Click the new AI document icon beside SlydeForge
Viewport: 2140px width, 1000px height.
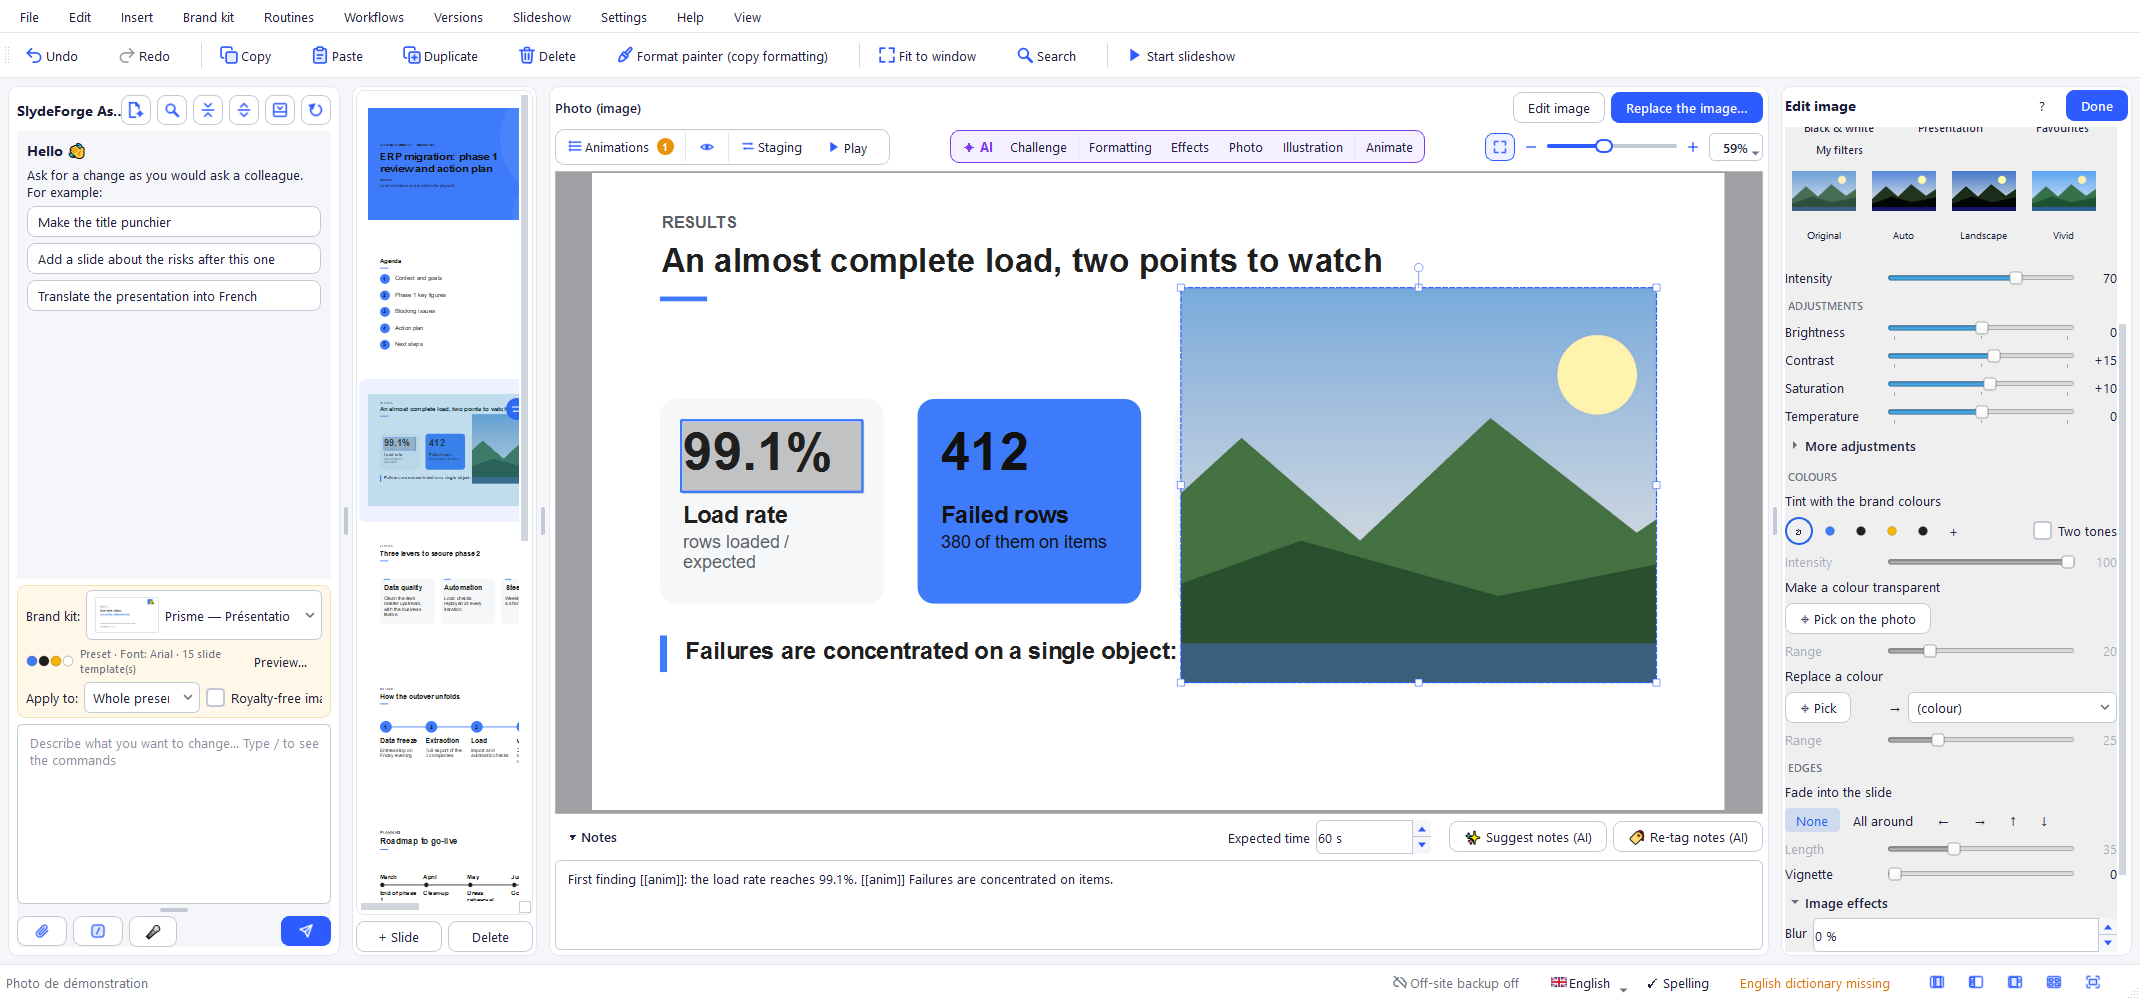click(136, 111)
